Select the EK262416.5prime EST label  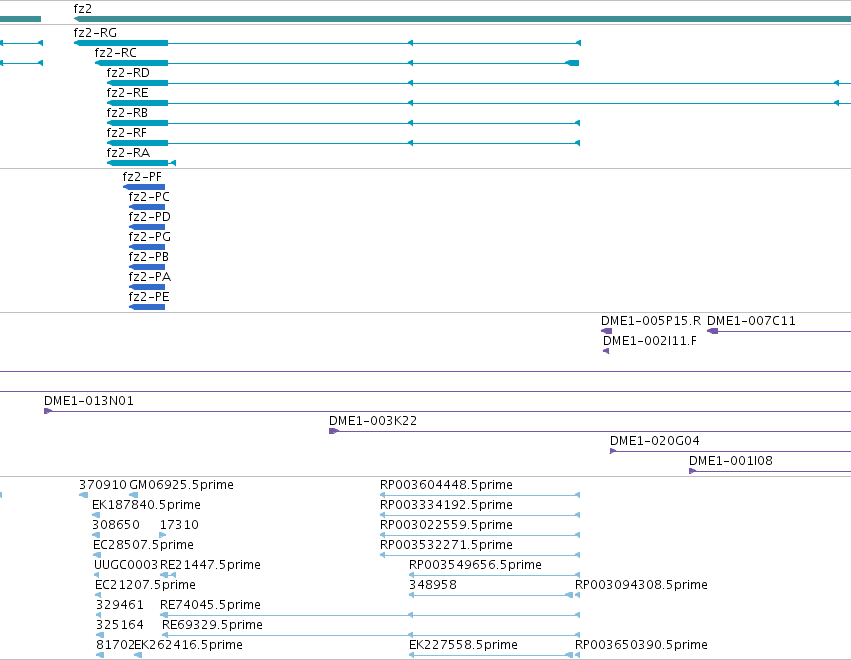click(188, 645)
